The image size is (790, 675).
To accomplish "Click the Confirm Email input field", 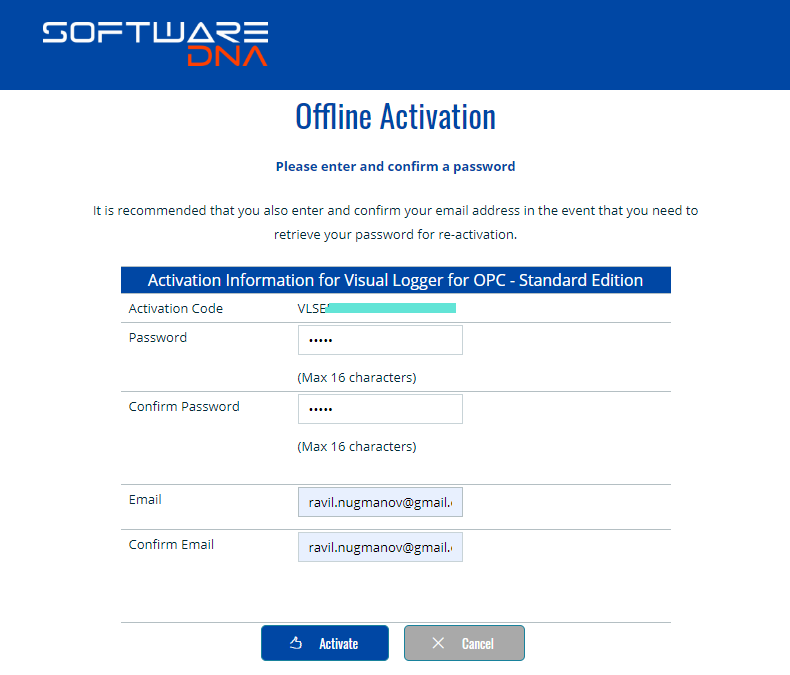I will pos(380,547).
